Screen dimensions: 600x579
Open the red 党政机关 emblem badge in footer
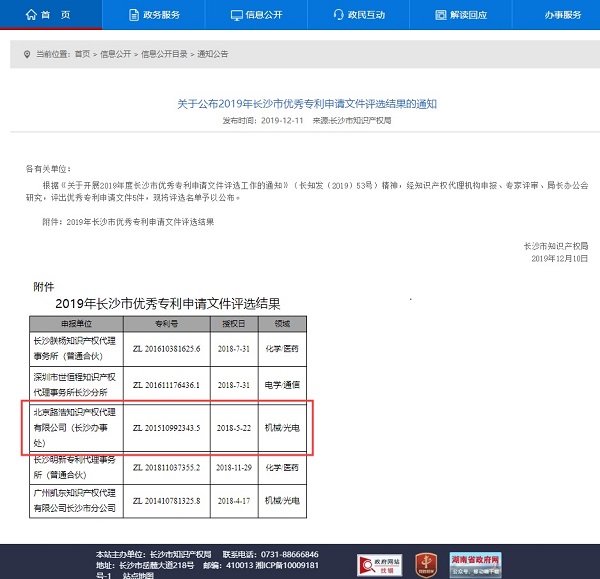426,565
